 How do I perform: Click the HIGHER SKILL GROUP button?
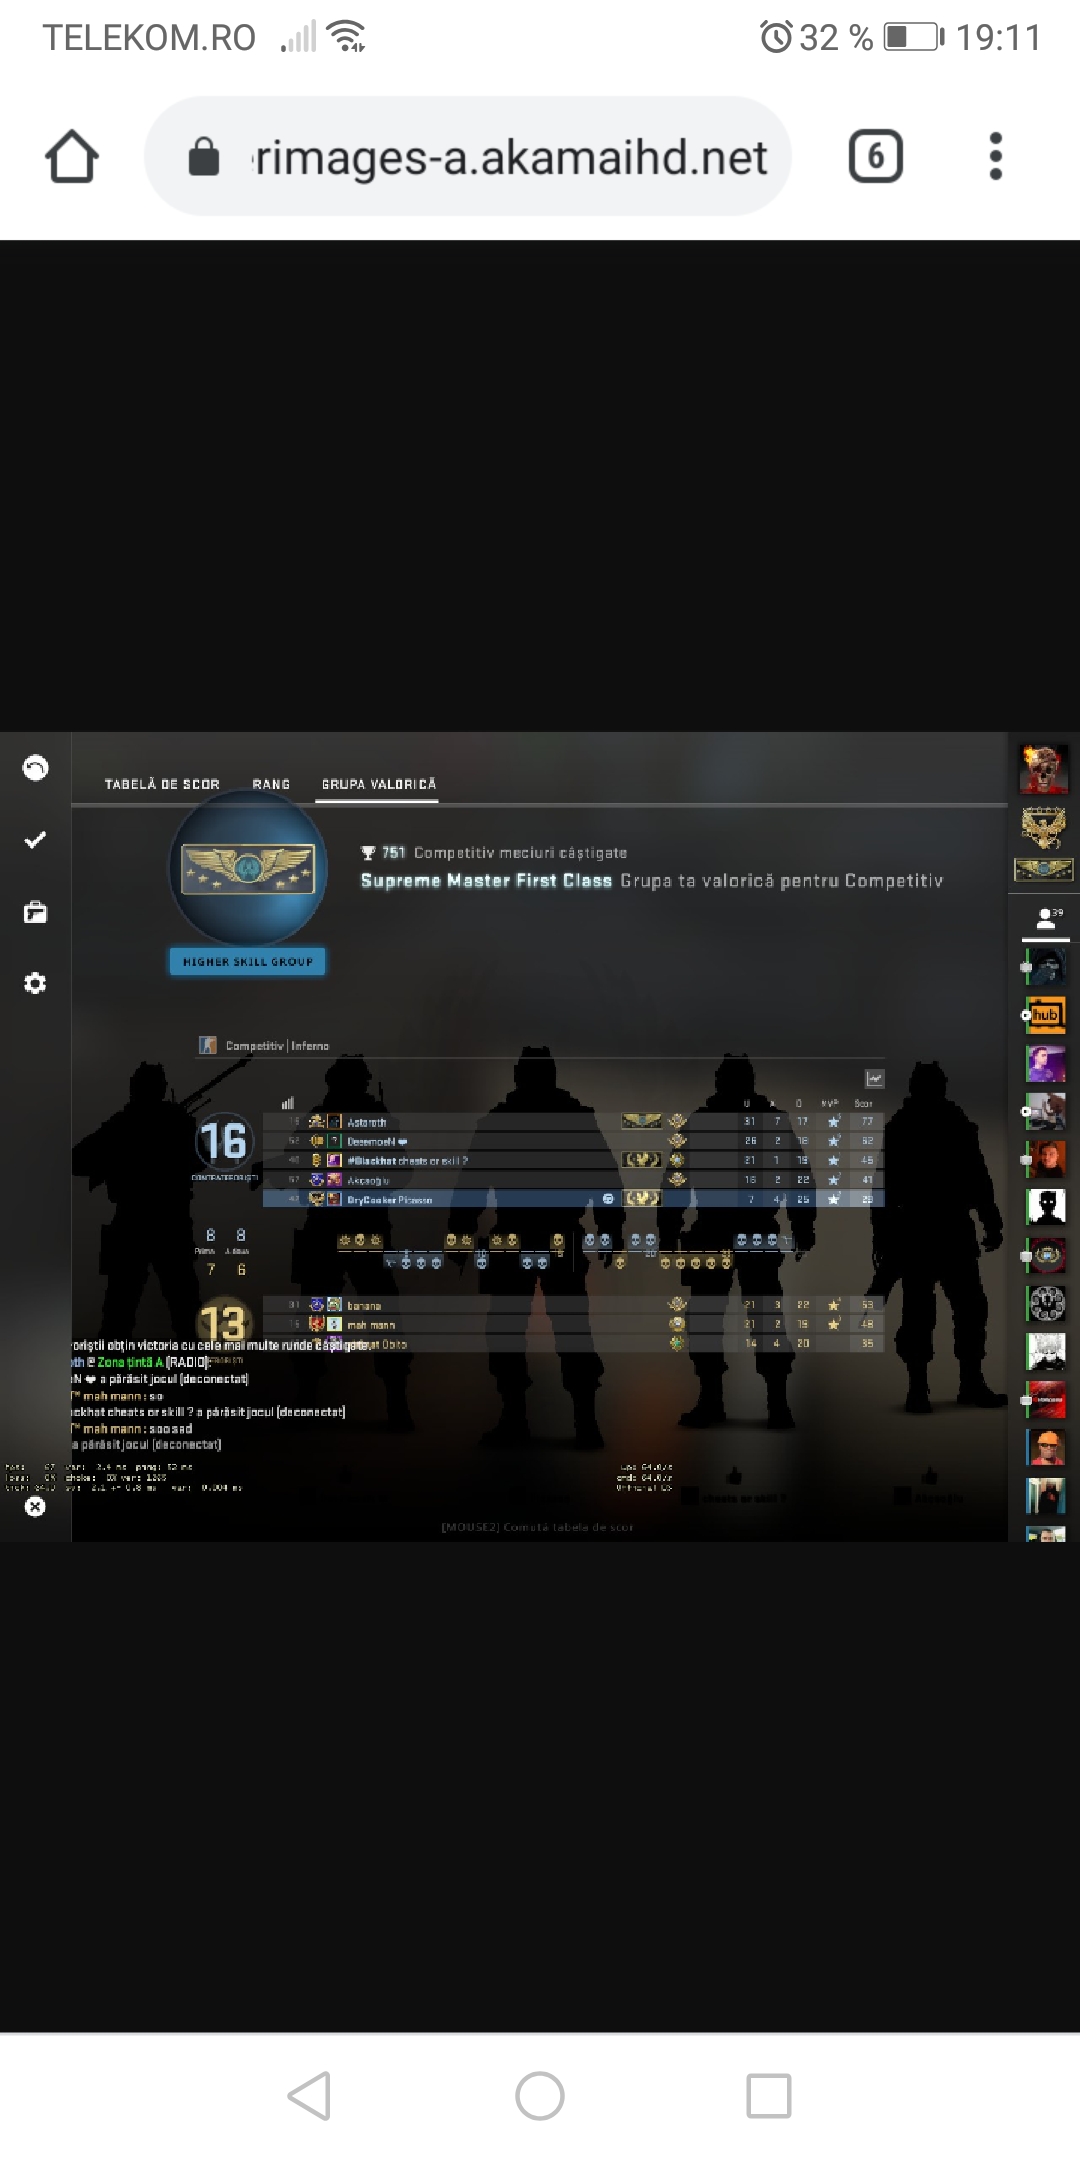point(248,961)
